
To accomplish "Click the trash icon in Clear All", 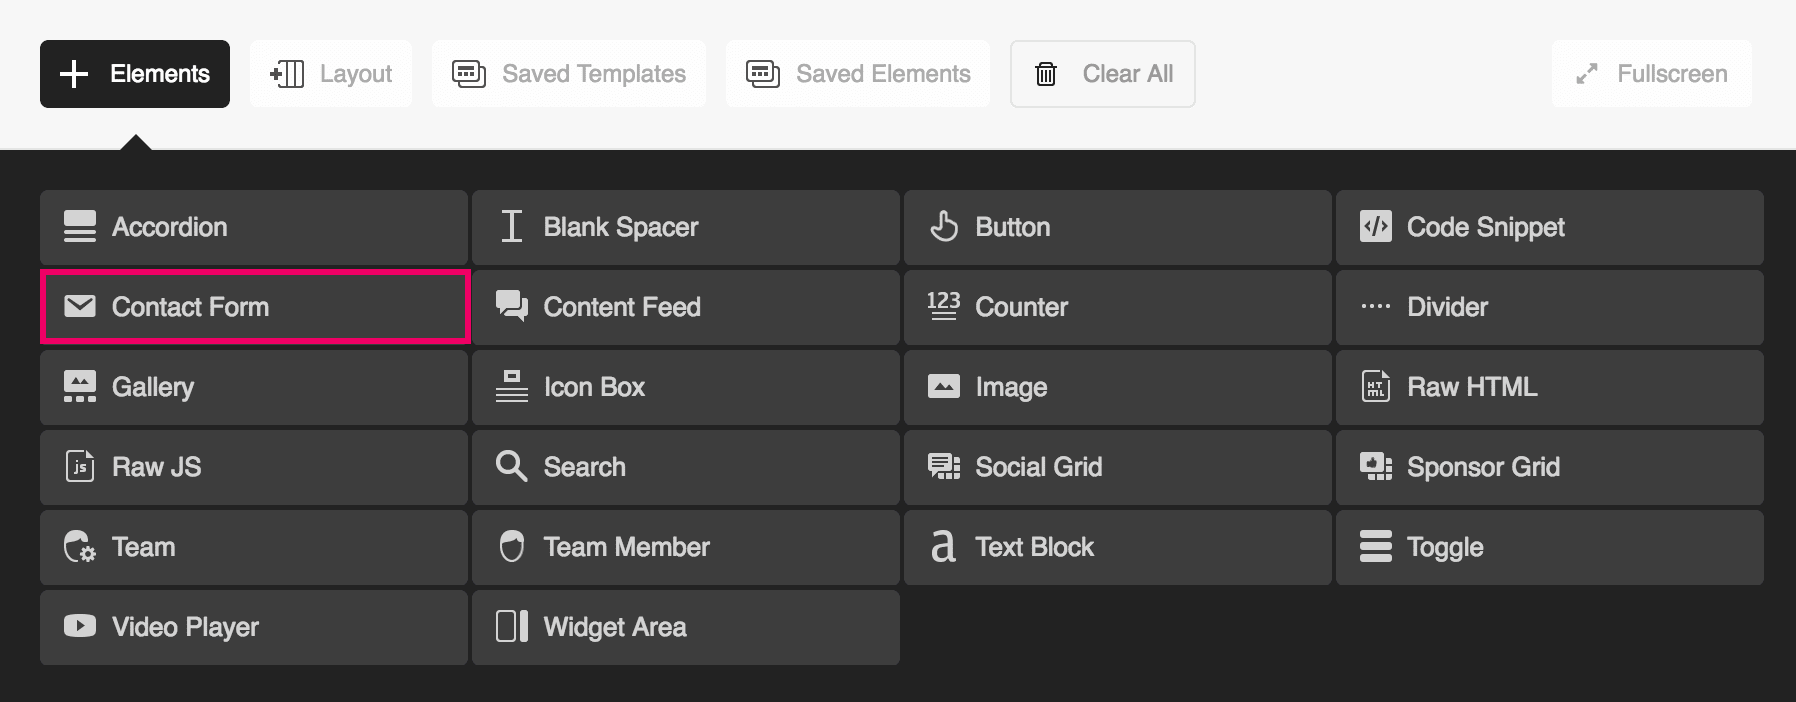I will [1046, 74].
